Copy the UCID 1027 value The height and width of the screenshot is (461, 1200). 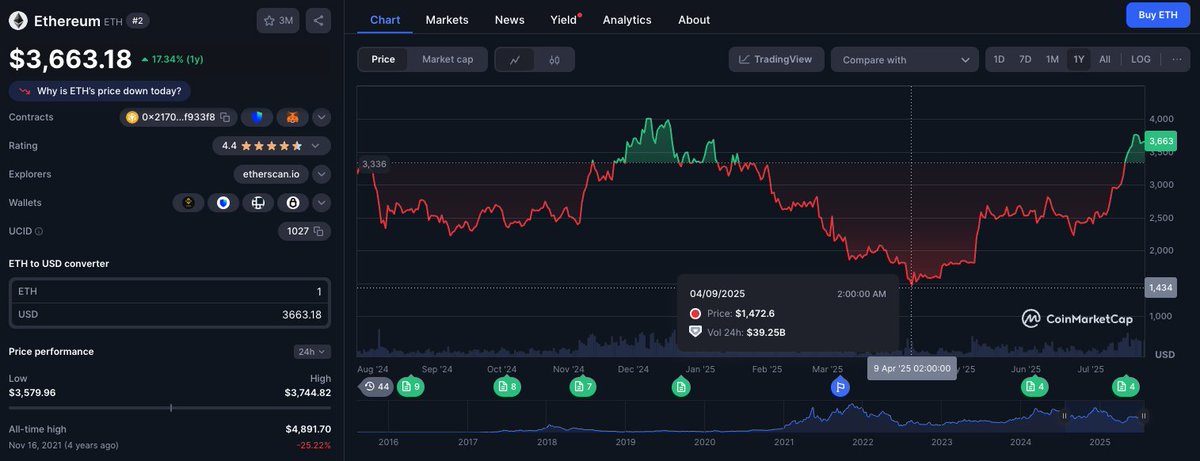coord(319,231)
